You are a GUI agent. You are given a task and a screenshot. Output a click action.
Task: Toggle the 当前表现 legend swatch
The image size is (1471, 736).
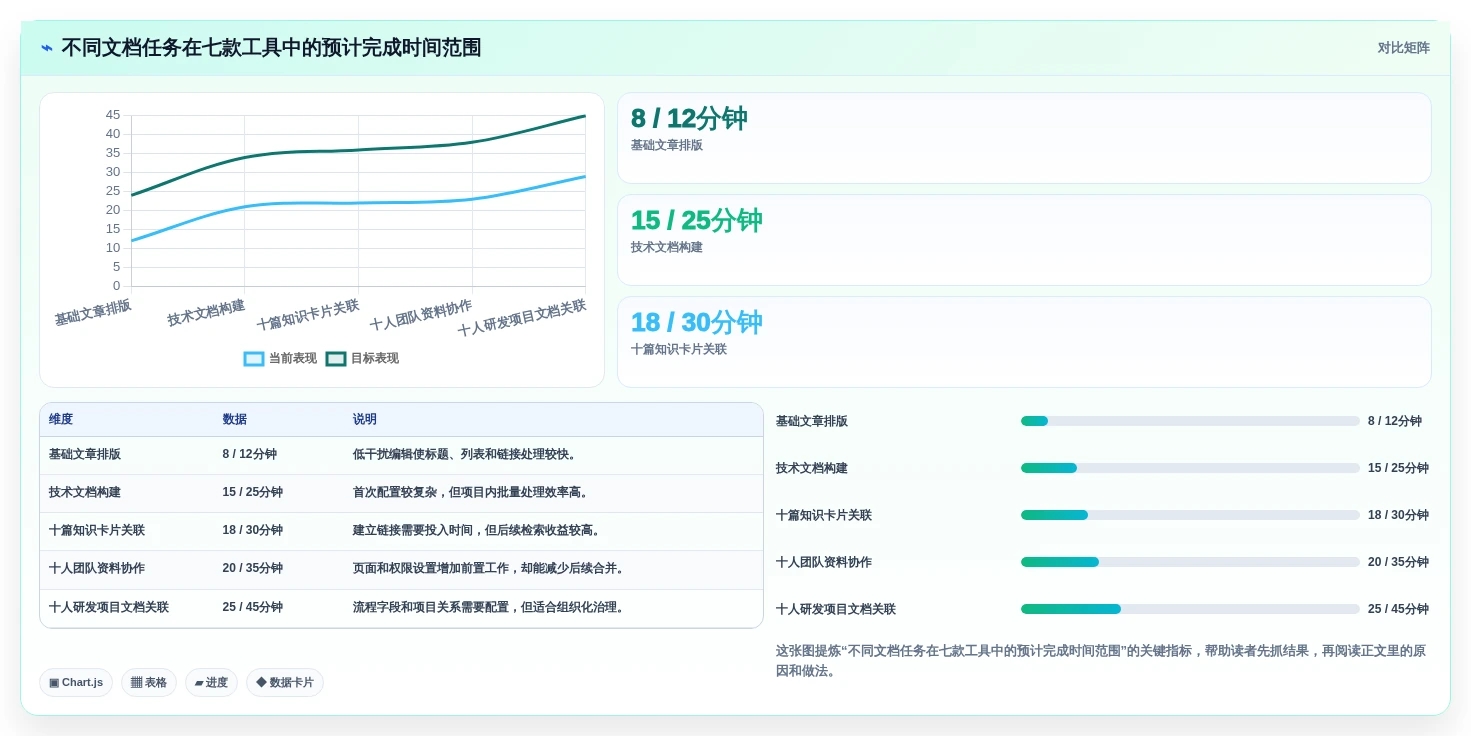point(254,358)
